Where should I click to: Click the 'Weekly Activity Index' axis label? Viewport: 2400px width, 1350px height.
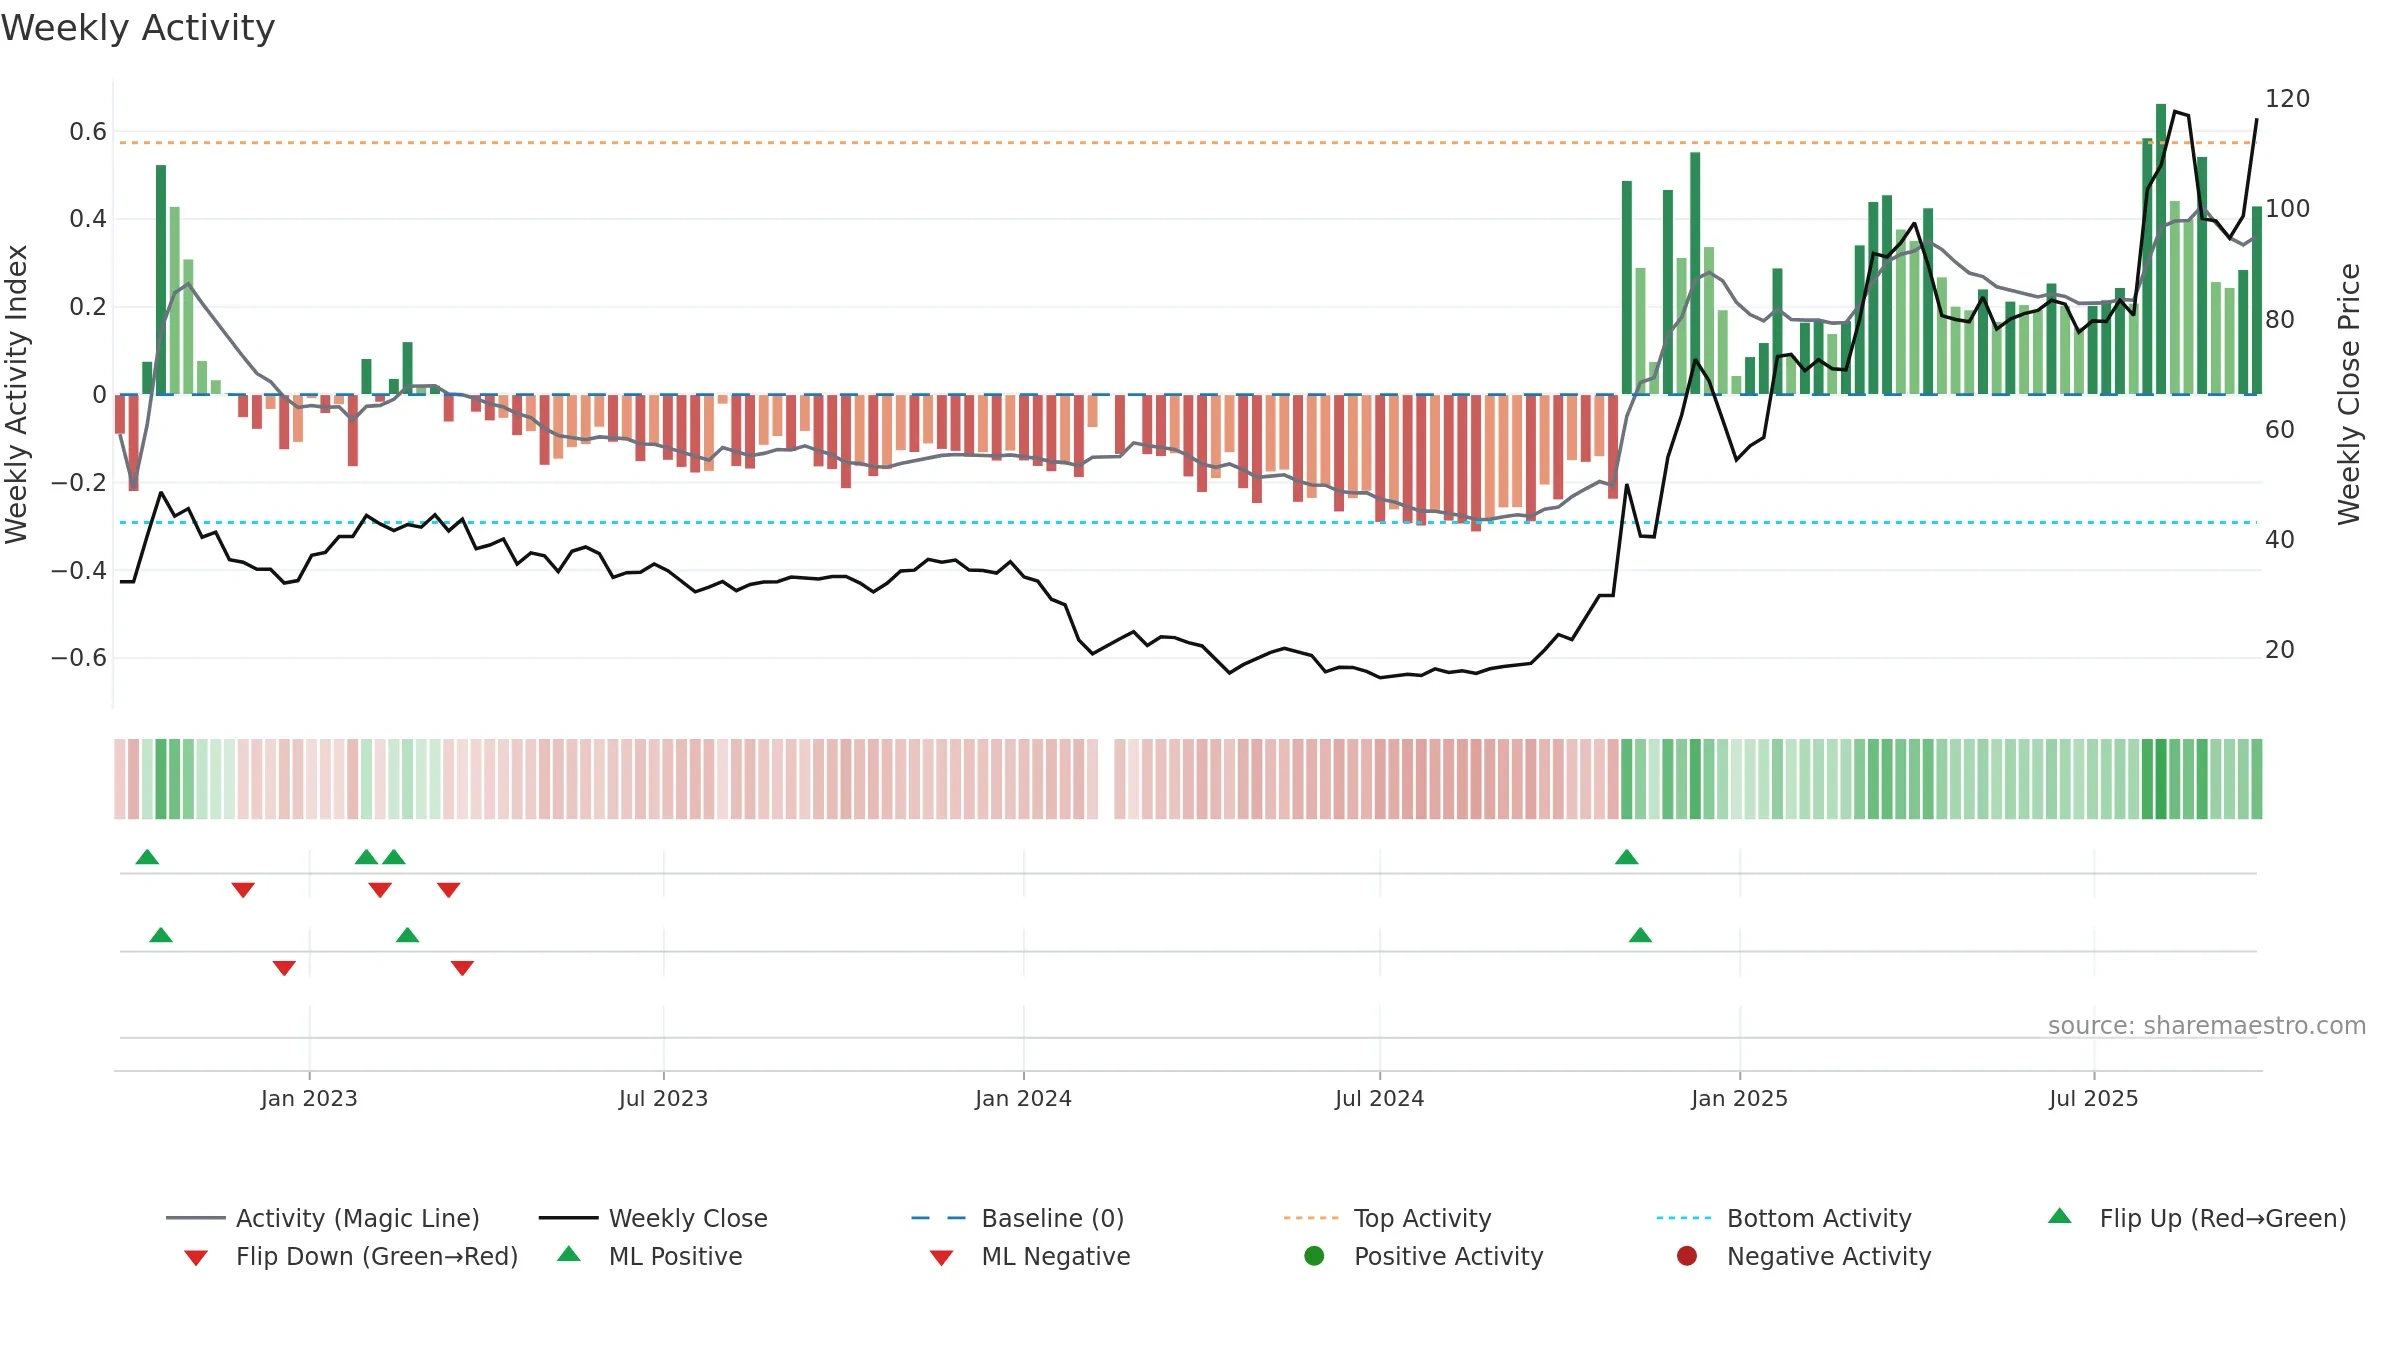click(17, 394)
